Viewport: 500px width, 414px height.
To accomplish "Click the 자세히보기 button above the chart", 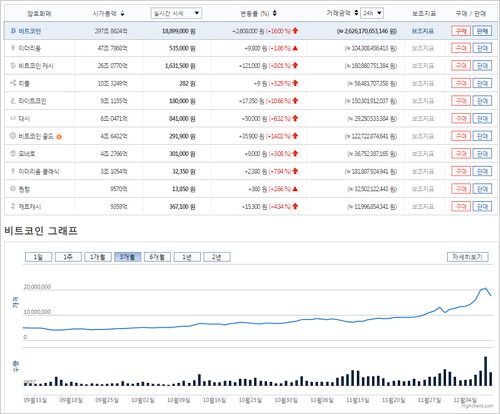I will point(468,257).
